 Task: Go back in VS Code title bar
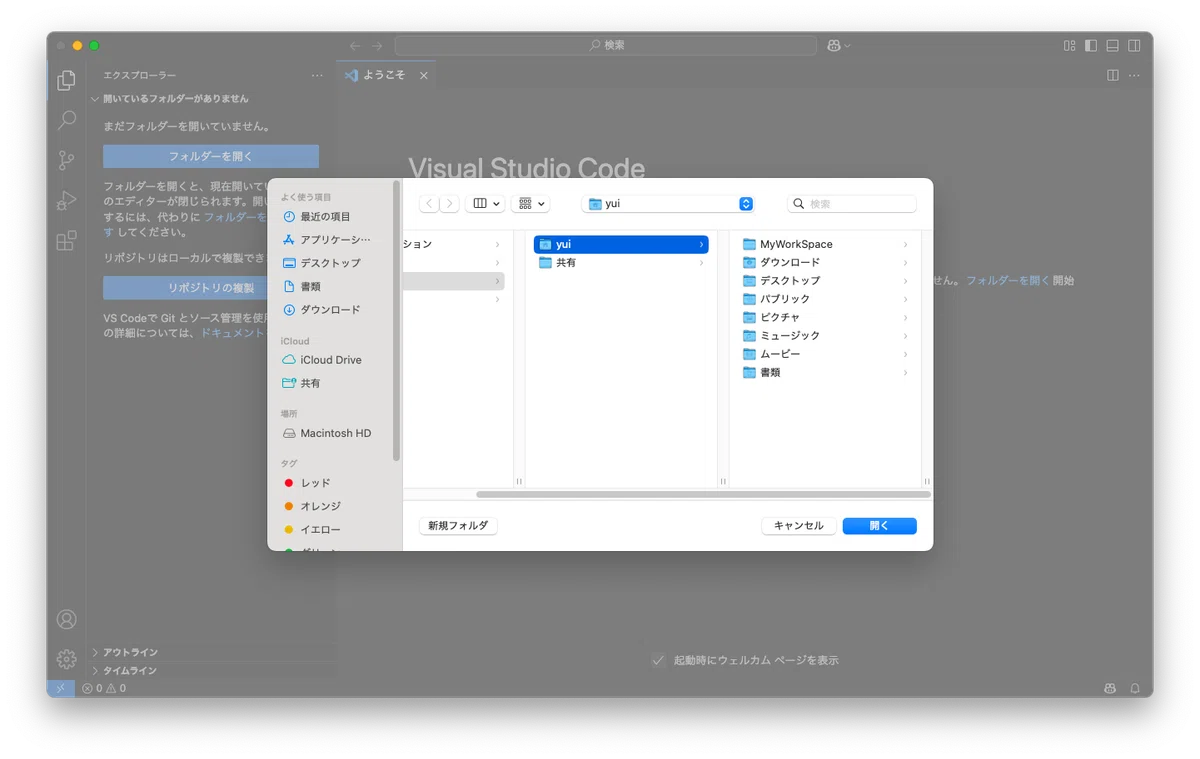[354, 46]
